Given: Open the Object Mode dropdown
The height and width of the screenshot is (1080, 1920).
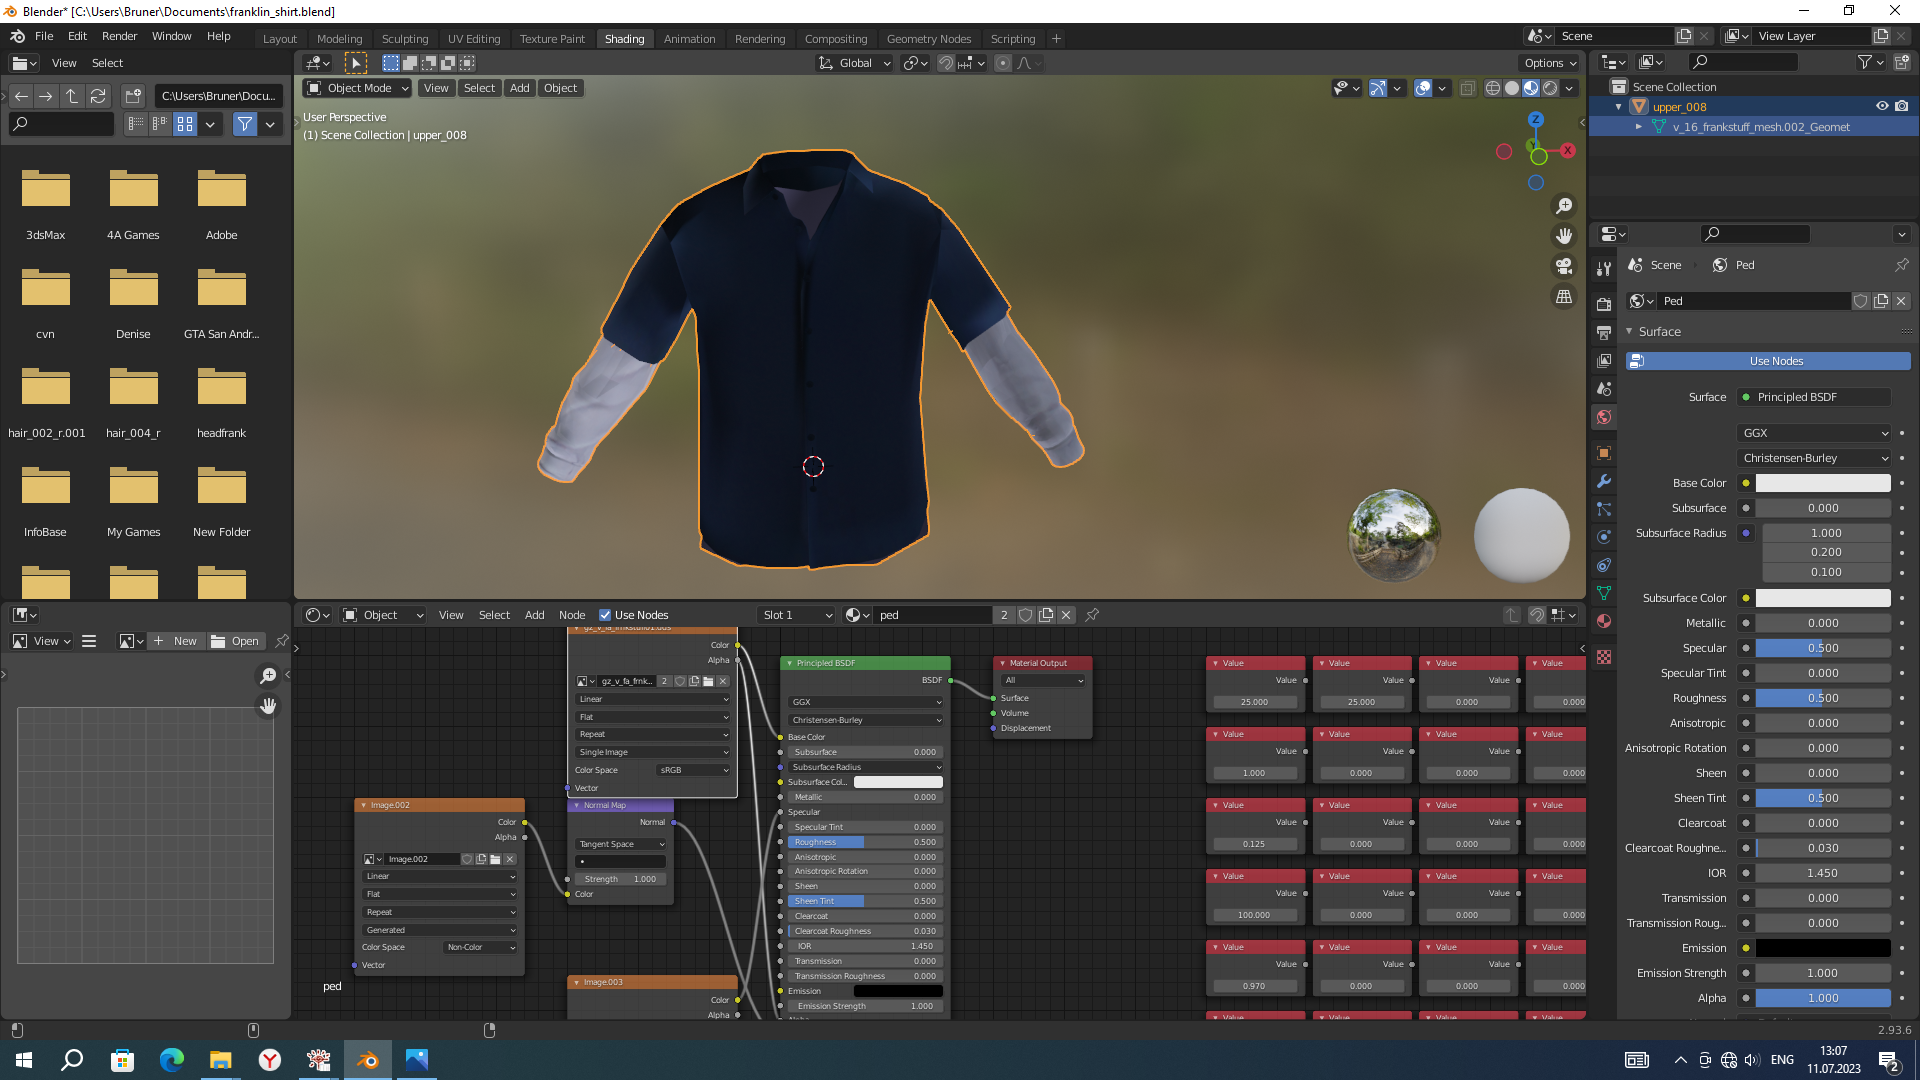Looking at the screenshot, I should [358, 88].
